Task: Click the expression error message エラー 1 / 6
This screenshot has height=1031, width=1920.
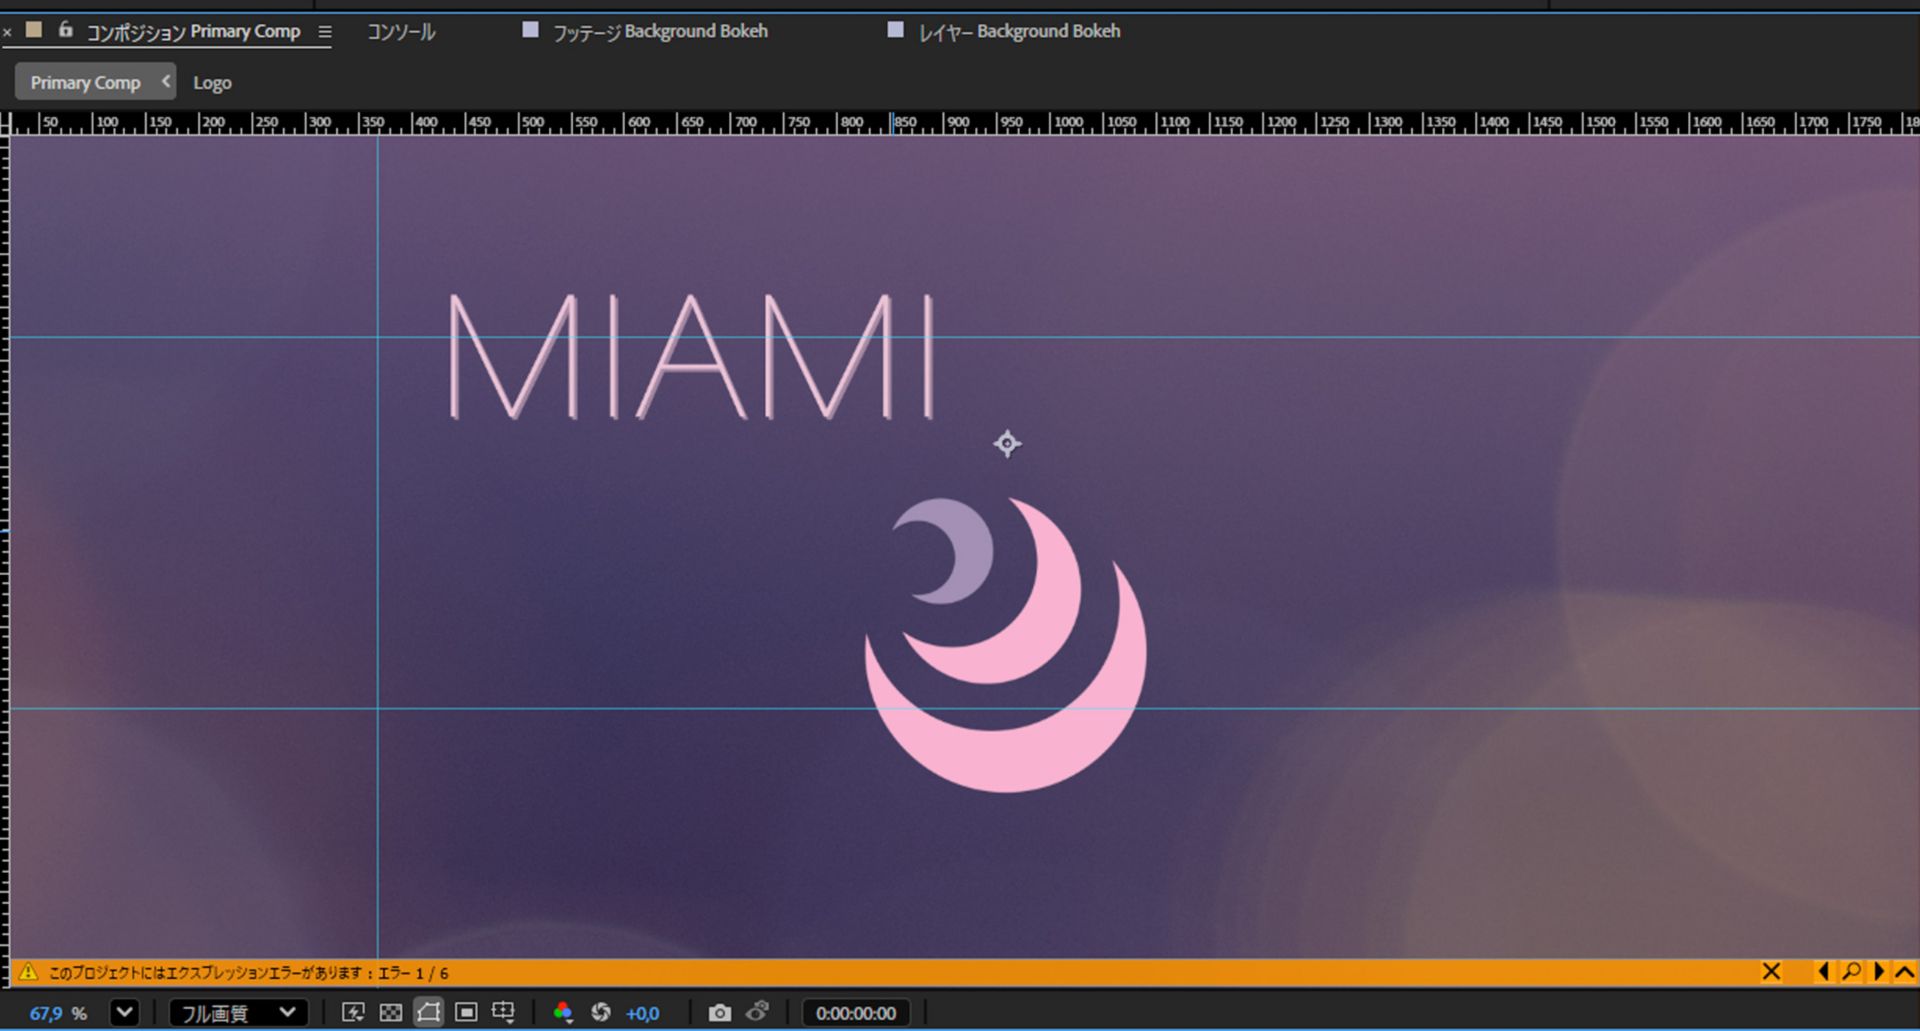Action: pos(248,973)
